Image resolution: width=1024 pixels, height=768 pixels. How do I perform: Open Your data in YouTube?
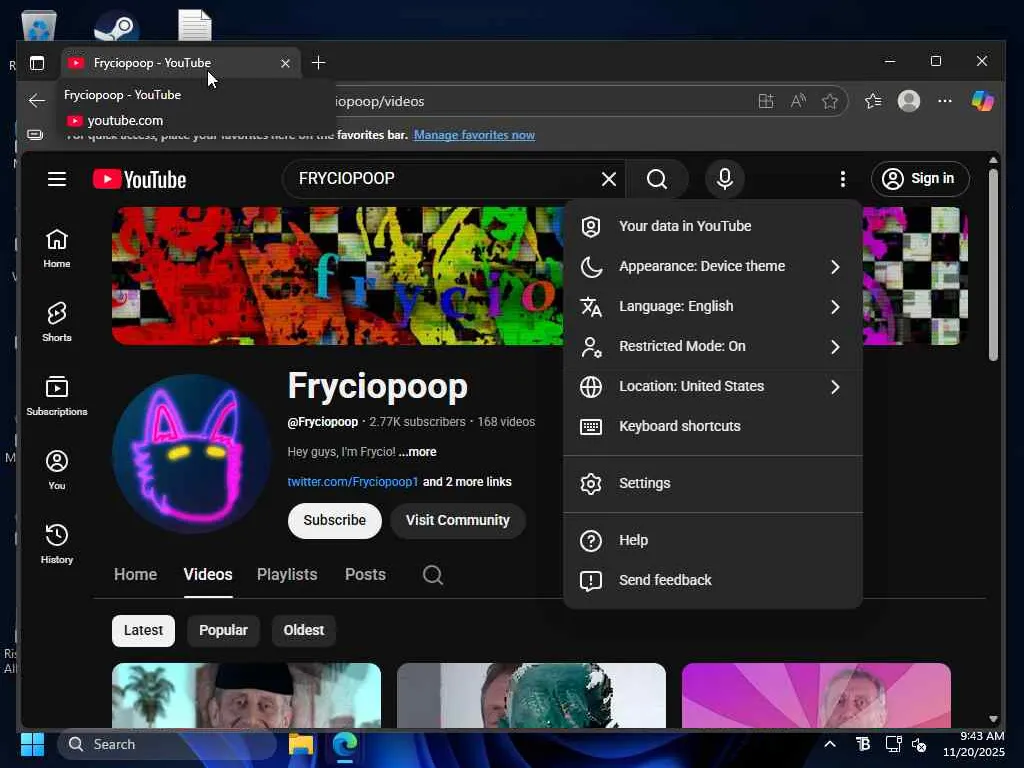tap(713, 227)
